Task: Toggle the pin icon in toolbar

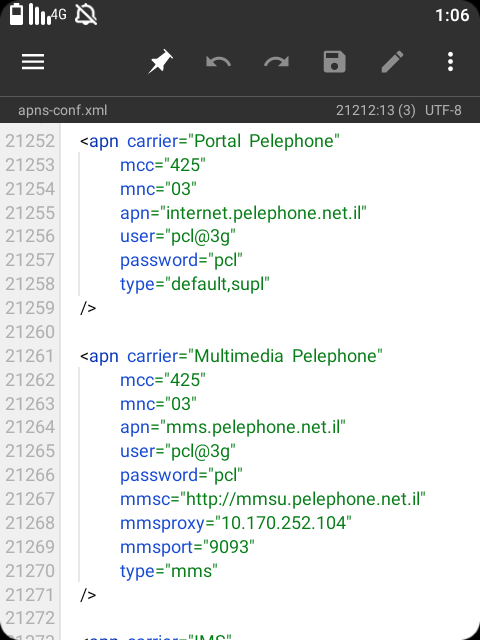Action: (160, 62)
